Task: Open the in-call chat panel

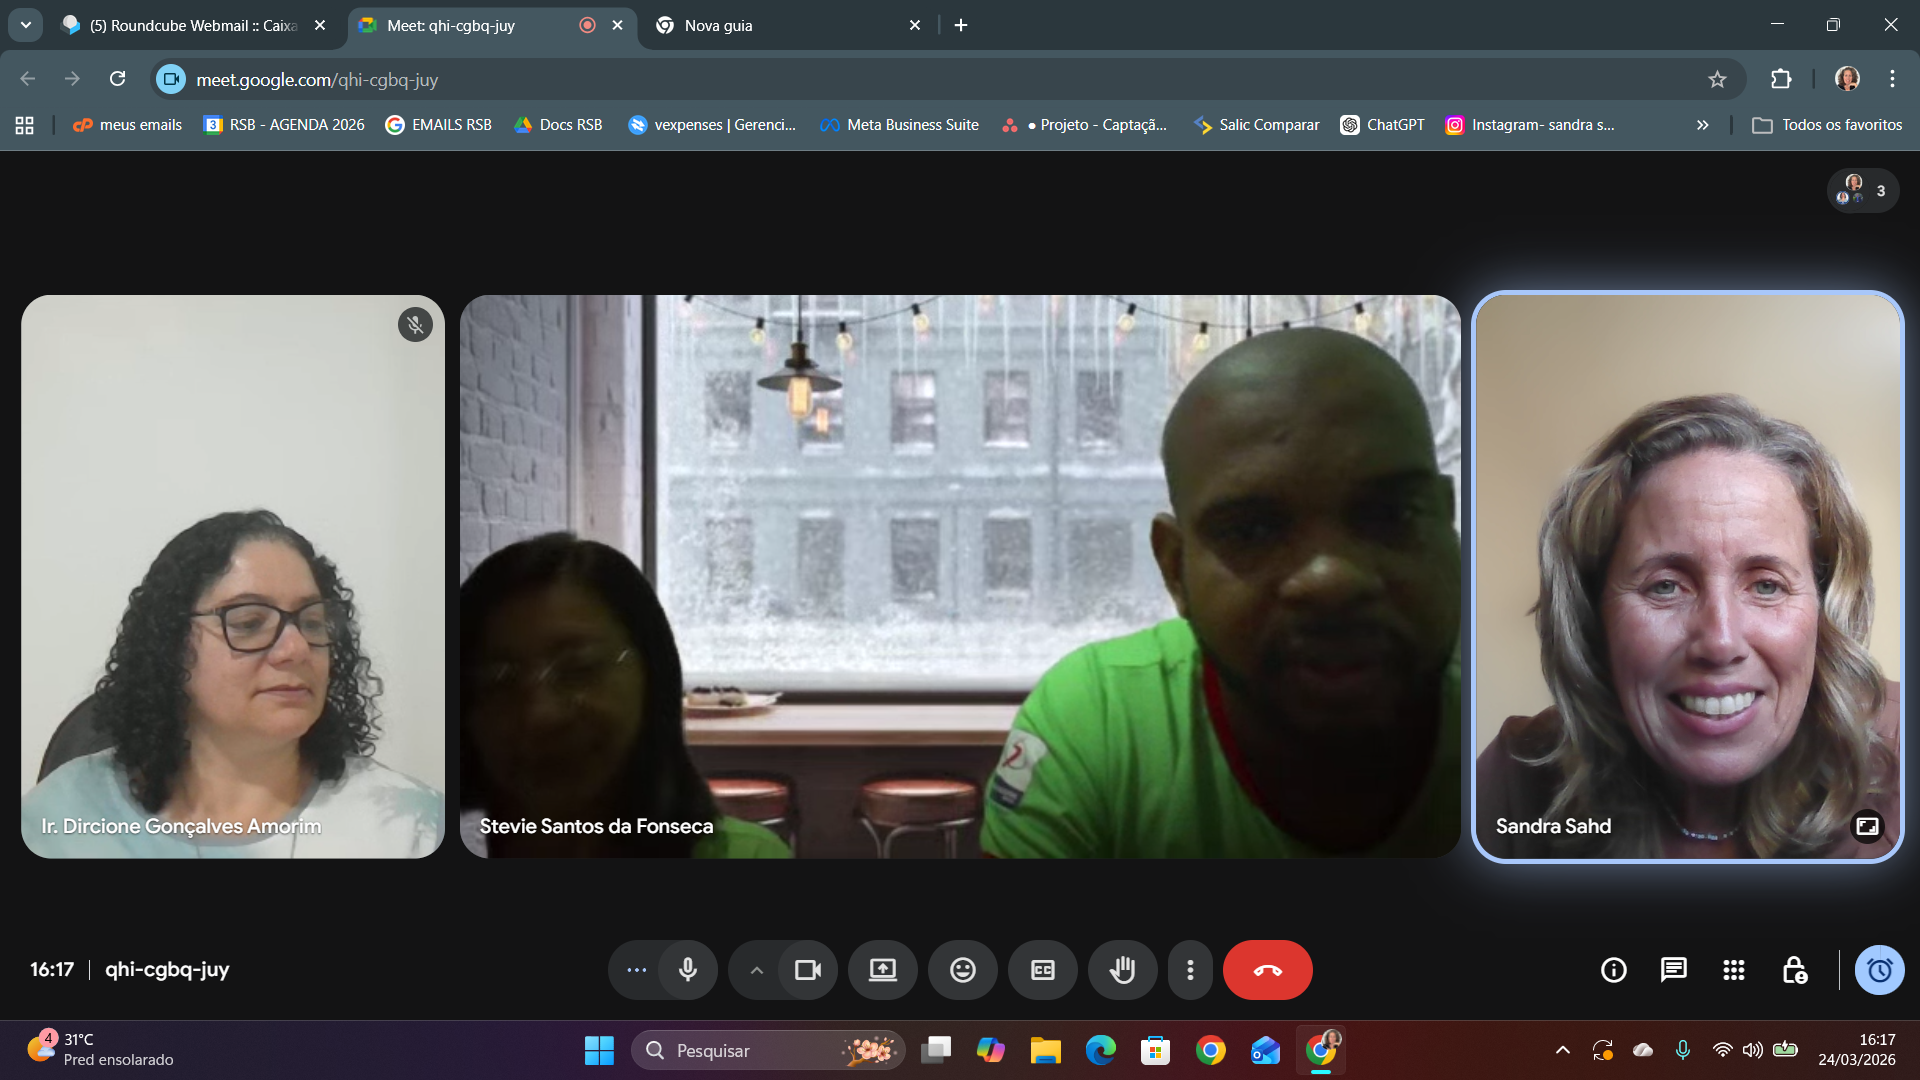Action: 1673,970
